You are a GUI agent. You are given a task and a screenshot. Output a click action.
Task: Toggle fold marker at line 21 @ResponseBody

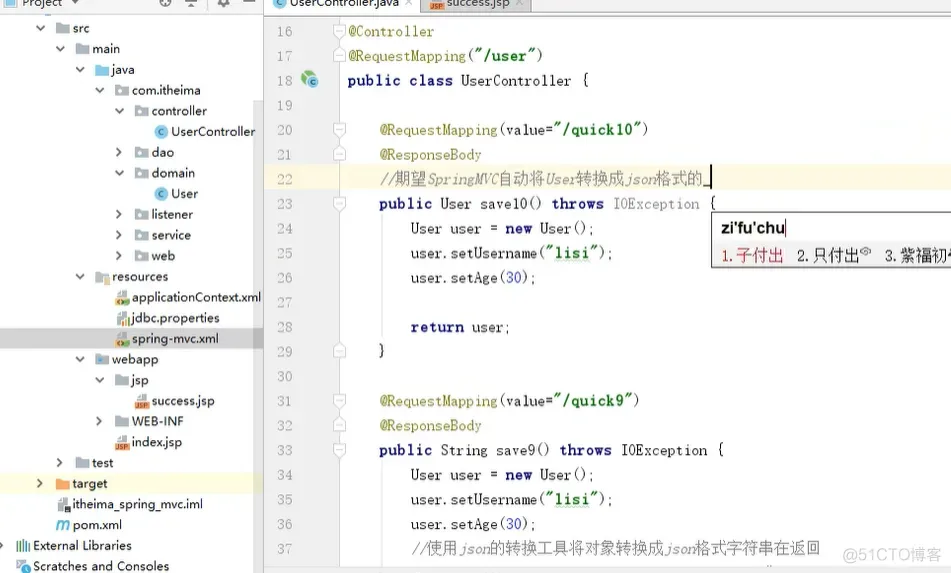point(339,154)
